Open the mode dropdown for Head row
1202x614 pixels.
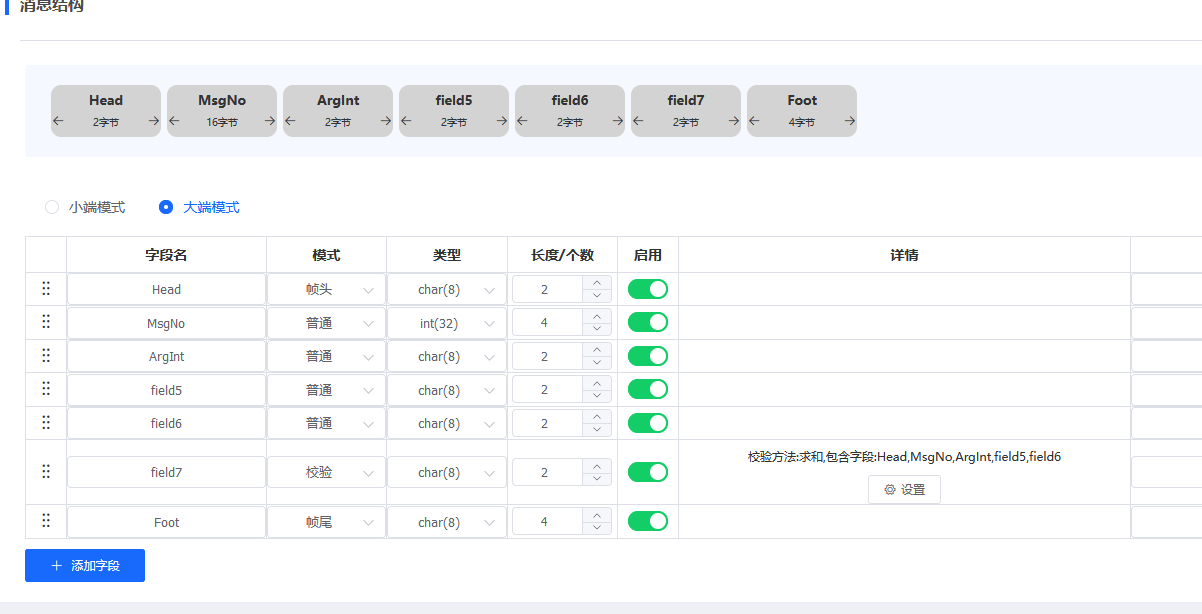[x=326, y=290]
